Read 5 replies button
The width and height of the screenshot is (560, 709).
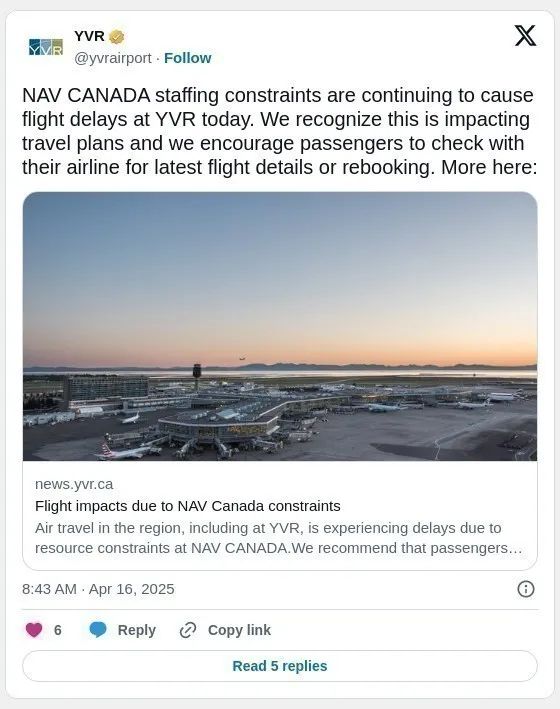(280, 666)
